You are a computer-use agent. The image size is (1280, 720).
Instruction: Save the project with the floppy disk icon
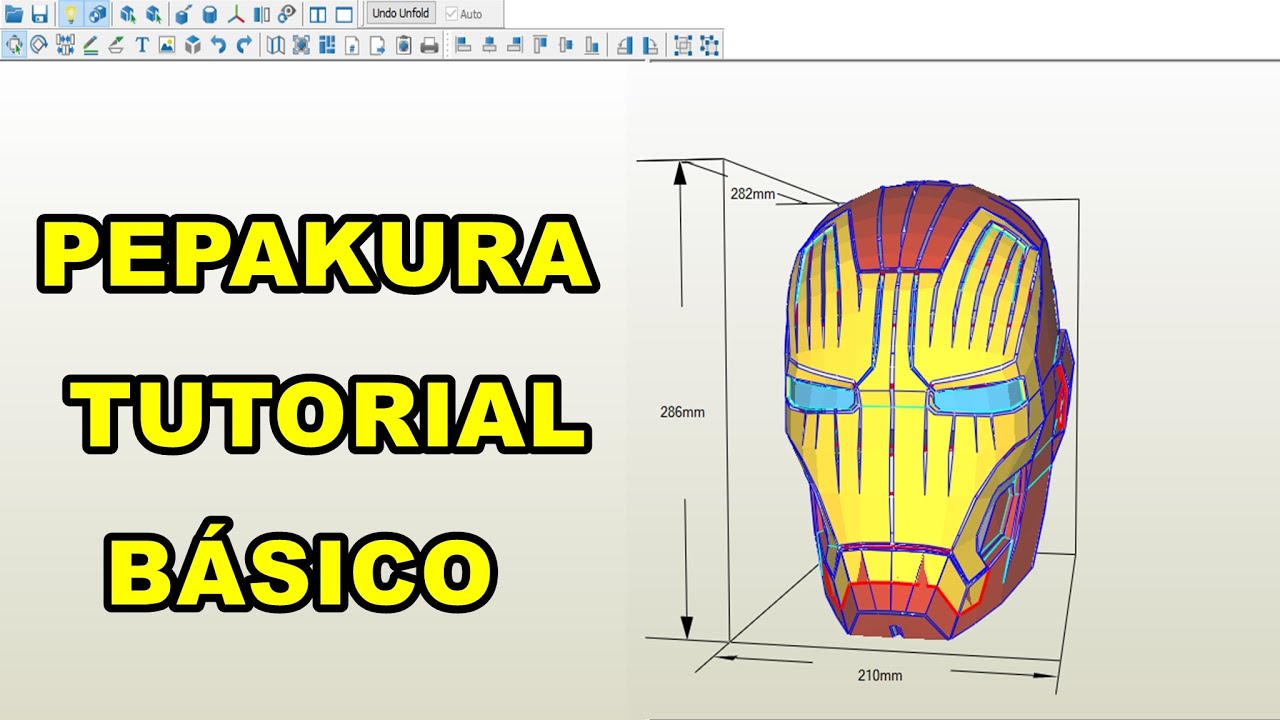click(40, 14)
